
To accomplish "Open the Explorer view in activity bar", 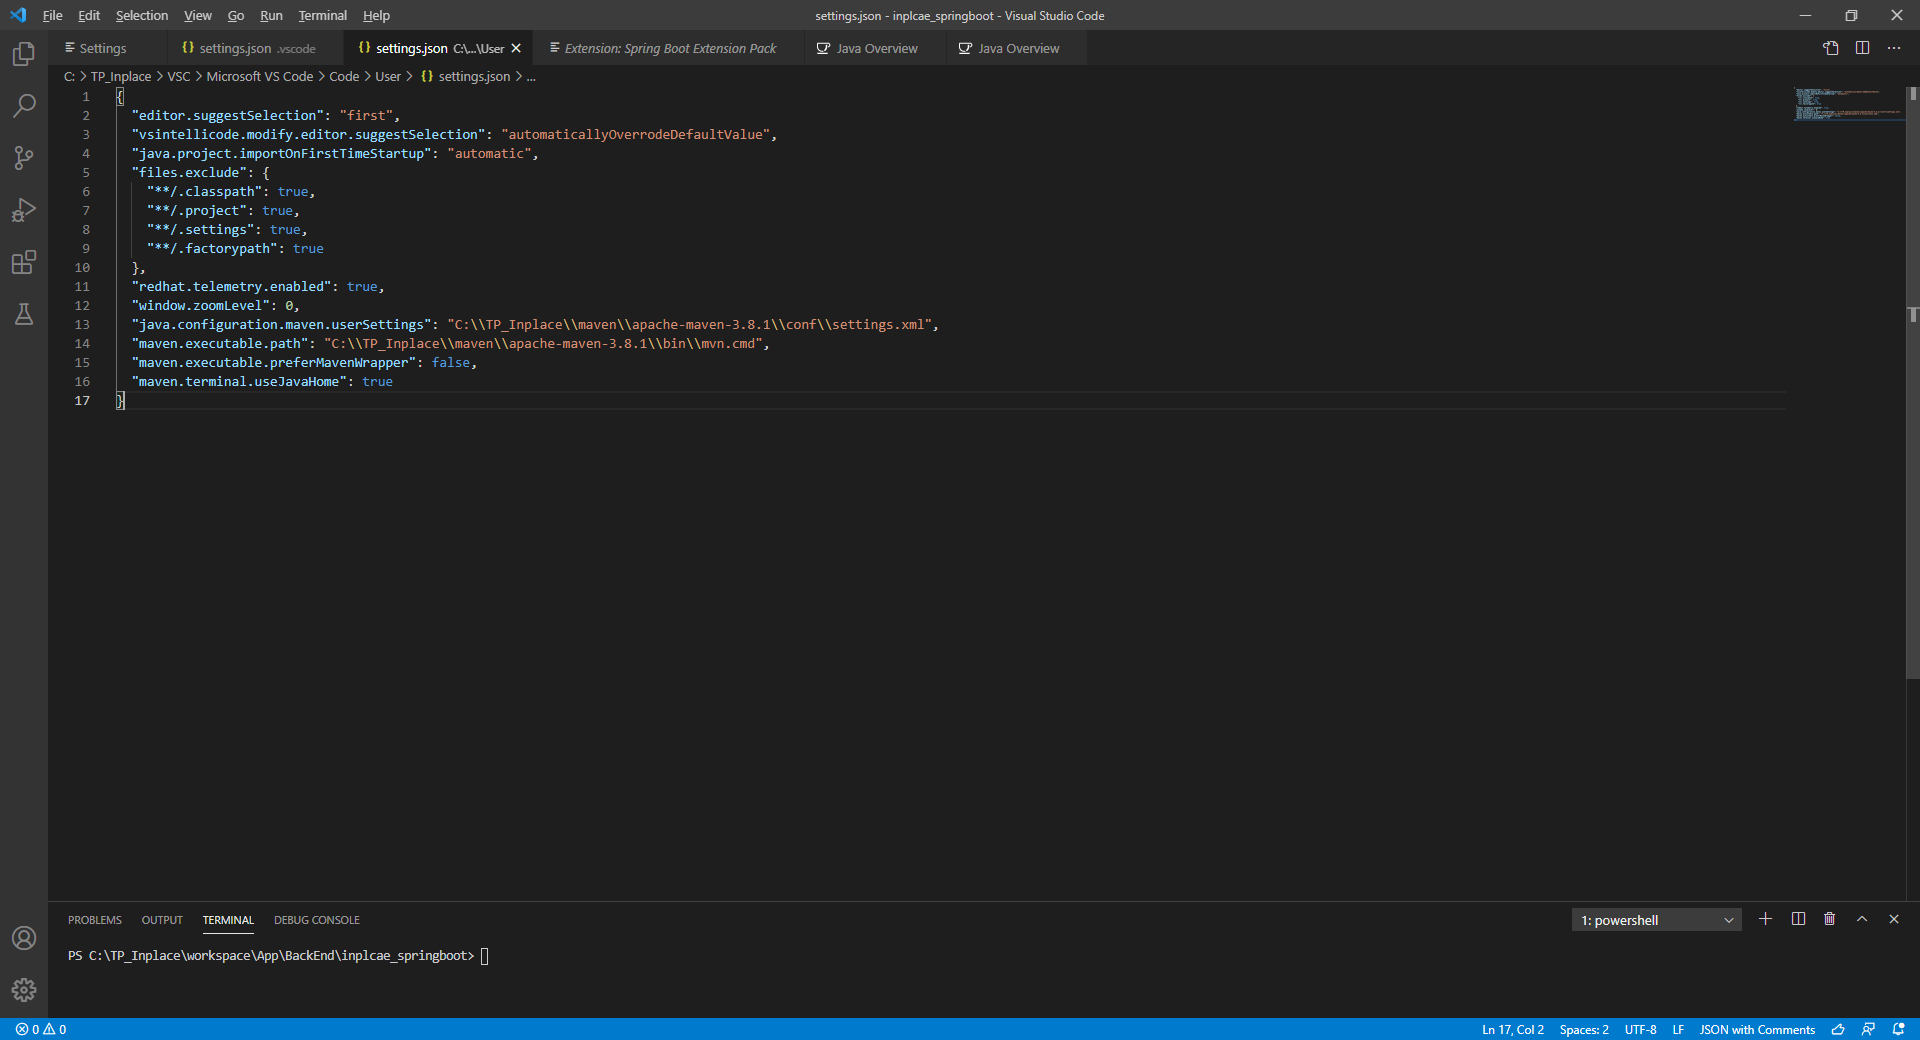I will coord(24,54).
